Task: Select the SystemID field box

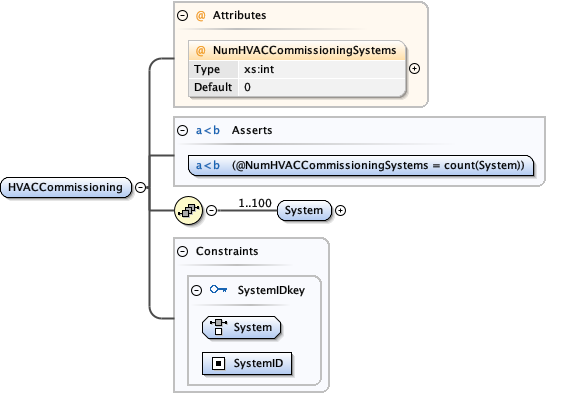Action: coord(247,363)
